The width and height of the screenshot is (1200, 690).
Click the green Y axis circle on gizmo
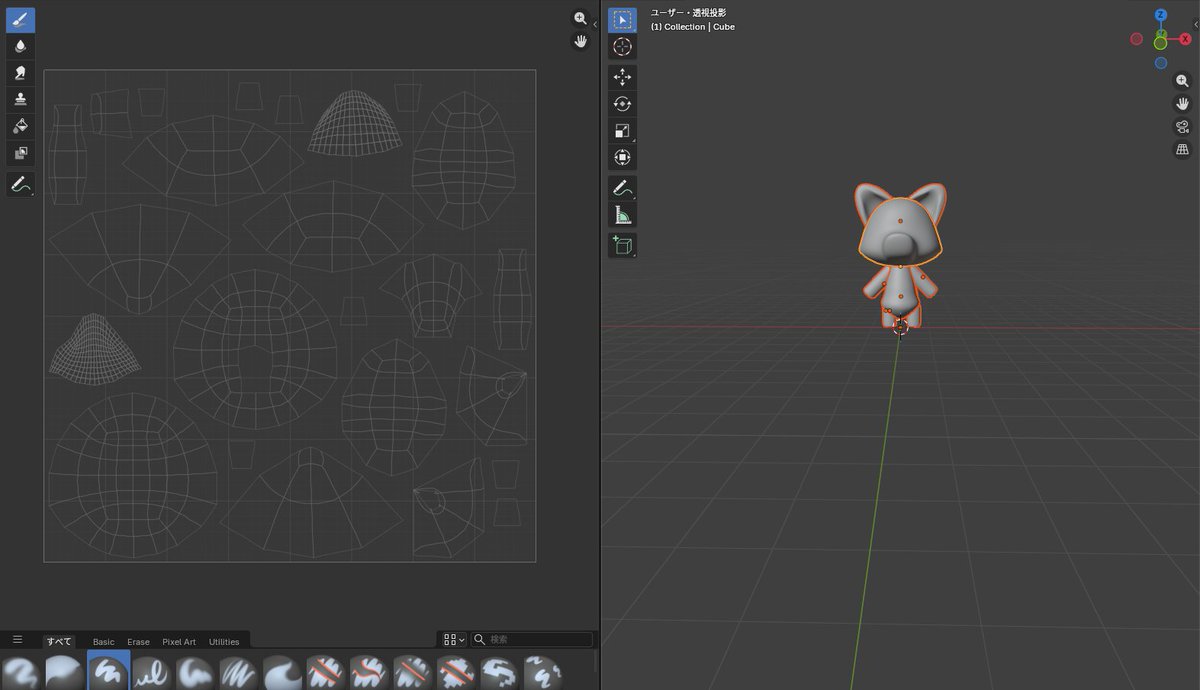tap(1160, 43)
